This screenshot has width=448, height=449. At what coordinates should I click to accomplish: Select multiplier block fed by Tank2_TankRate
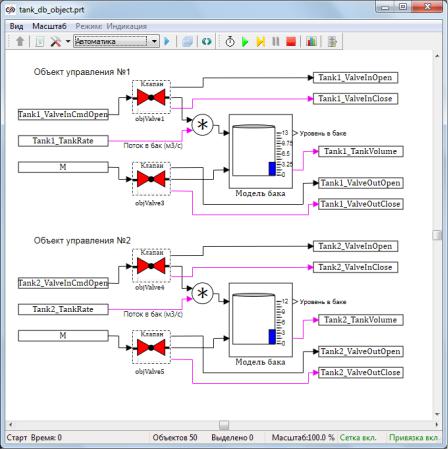(202, 293)
